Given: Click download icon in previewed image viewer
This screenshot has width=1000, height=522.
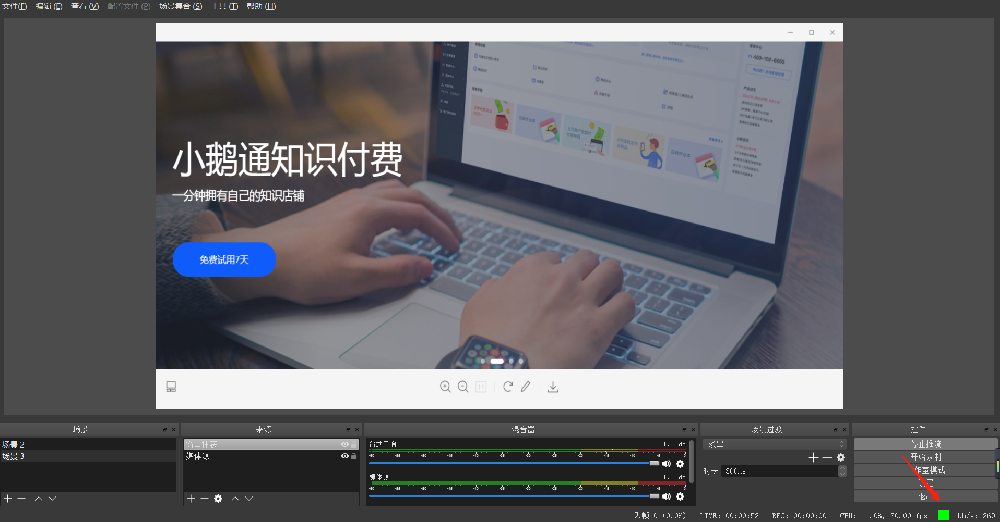Looking at the screenshot, I should (553, 387).
